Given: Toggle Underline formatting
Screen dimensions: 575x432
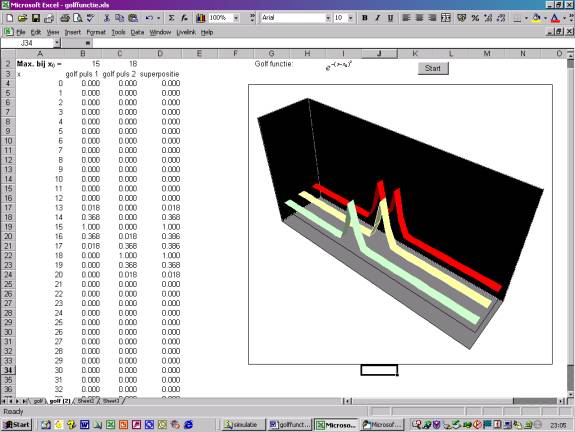Looking at the screenshot, I should coord(391,18).
